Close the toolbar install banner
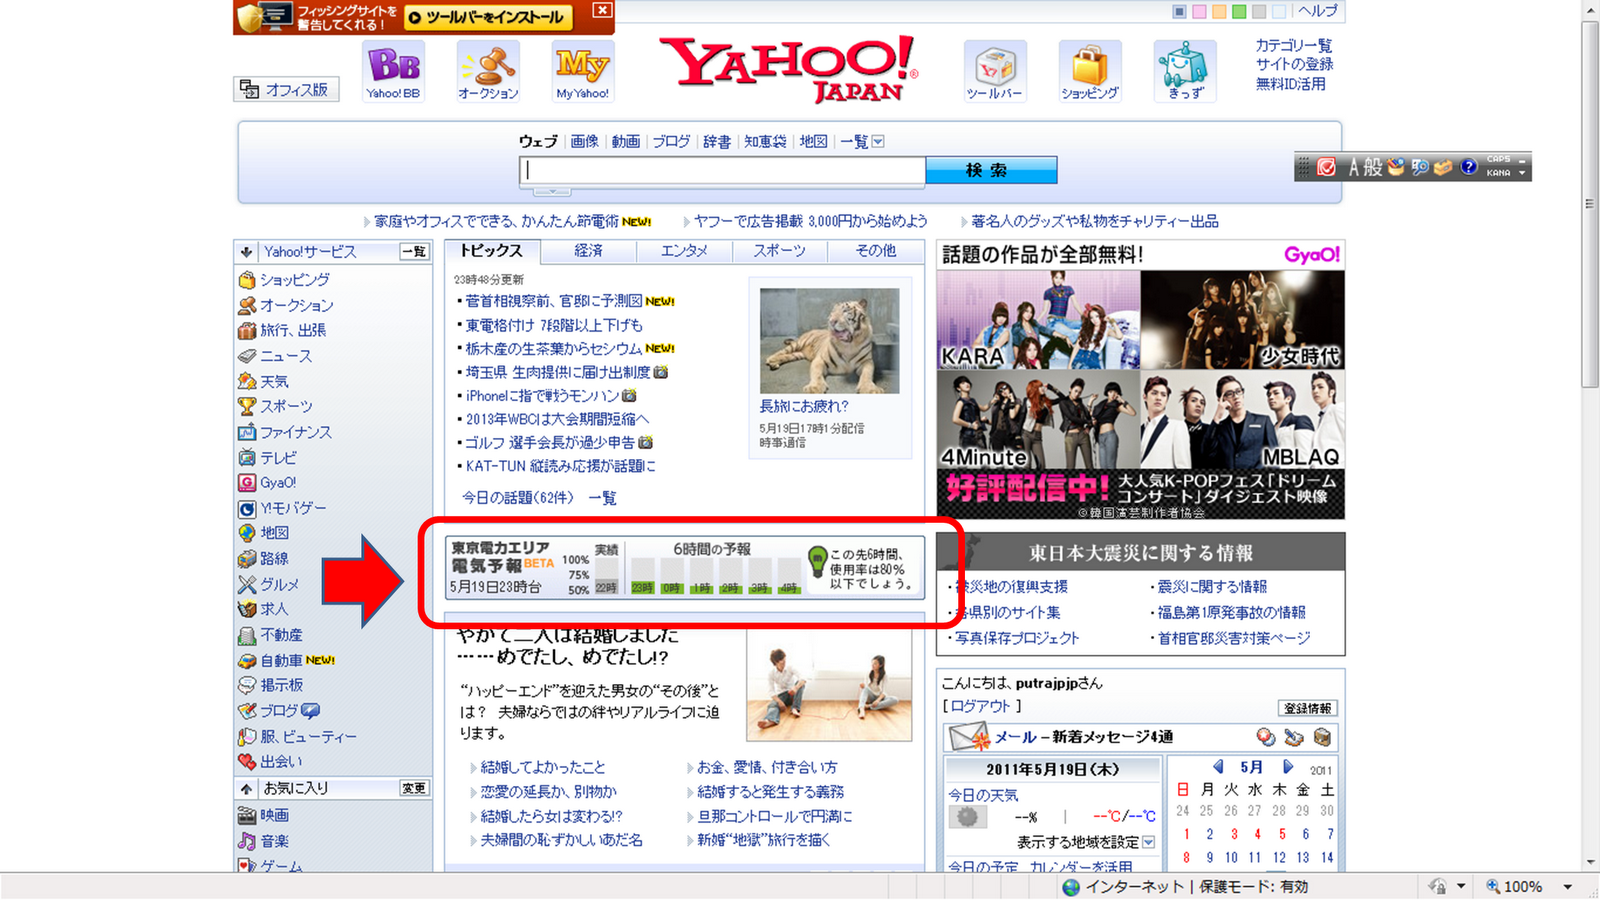The width and height of the screenshot is (1600, 900). click(601, 10)
